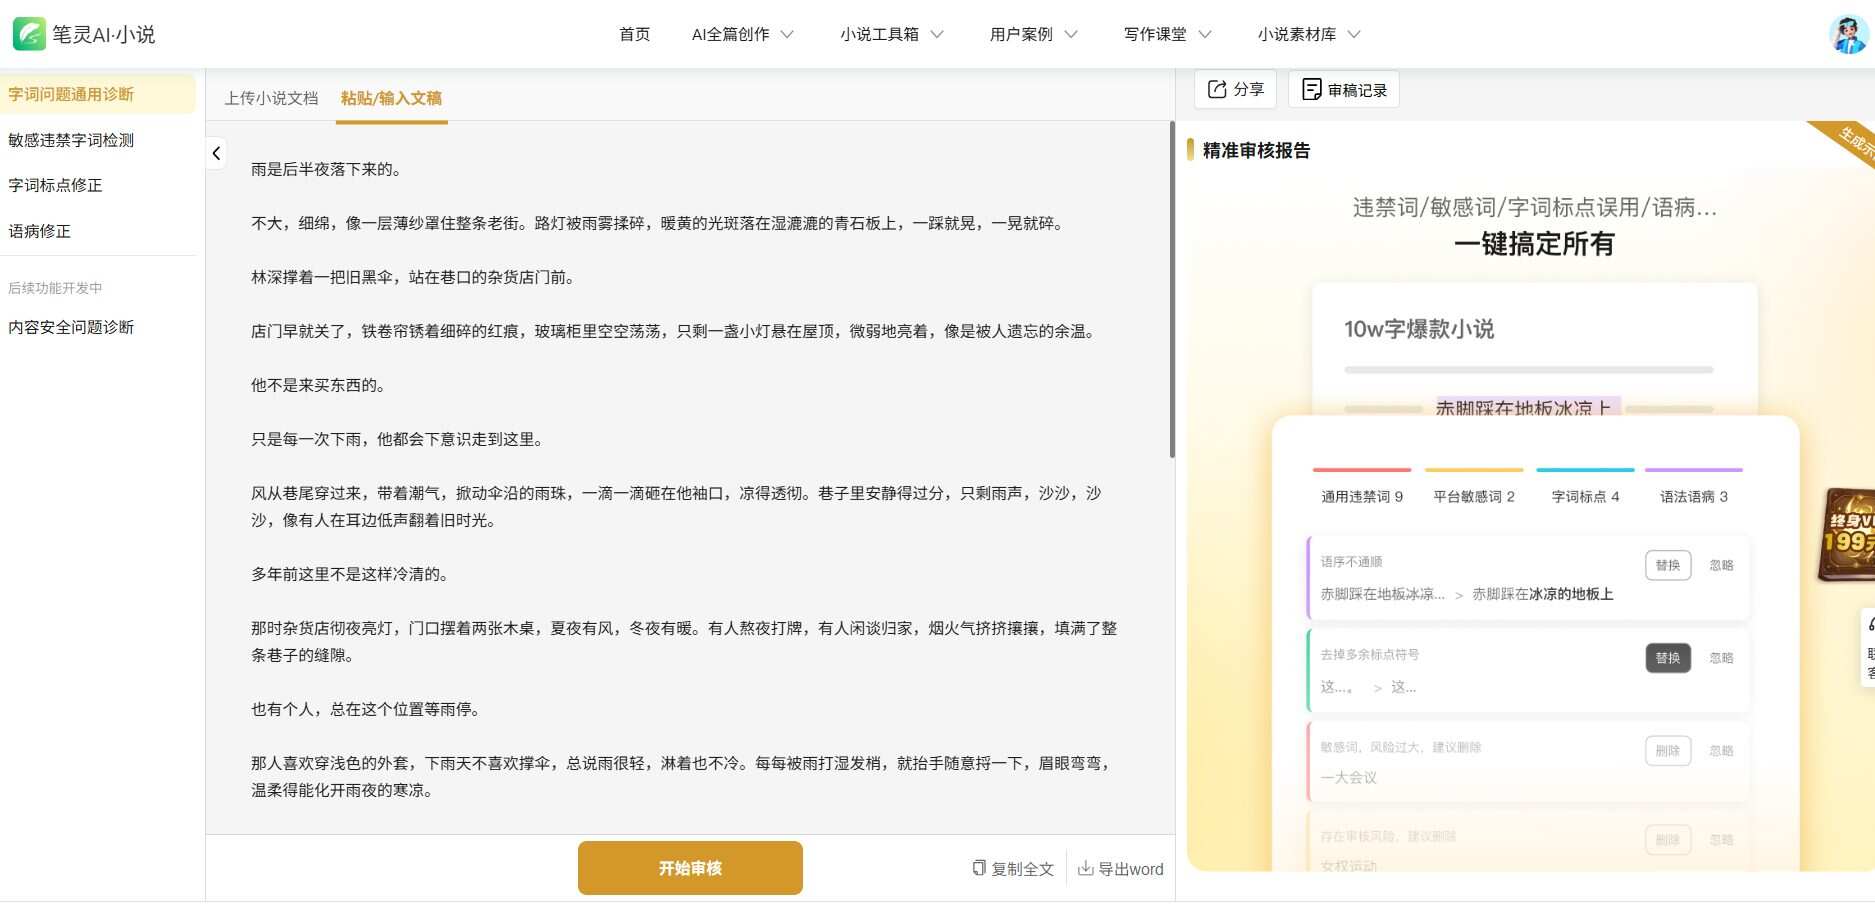
Task: Click the 精准审核报告 heading
Action: coord(1256,150)
